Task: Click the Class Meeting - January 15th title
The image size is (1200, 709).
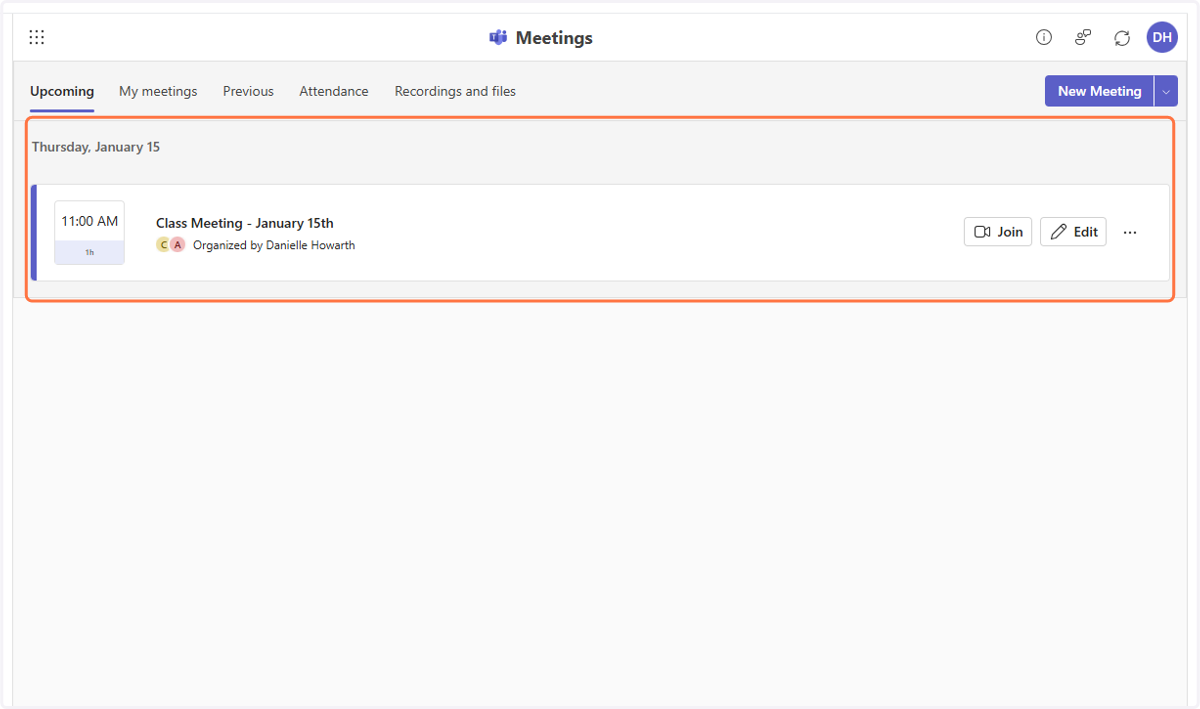Action: pos(245,223)
